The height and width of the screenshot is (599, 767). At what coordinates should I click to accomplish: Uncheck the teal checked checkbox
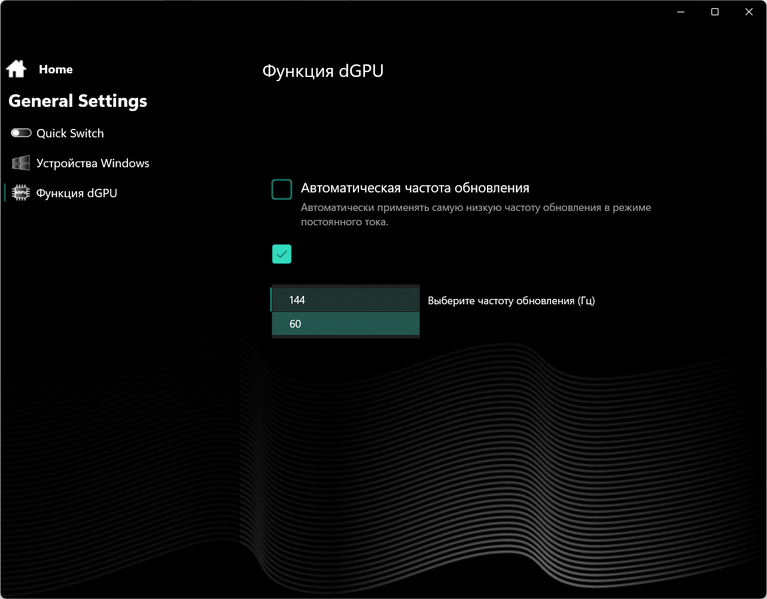(282, 254)
